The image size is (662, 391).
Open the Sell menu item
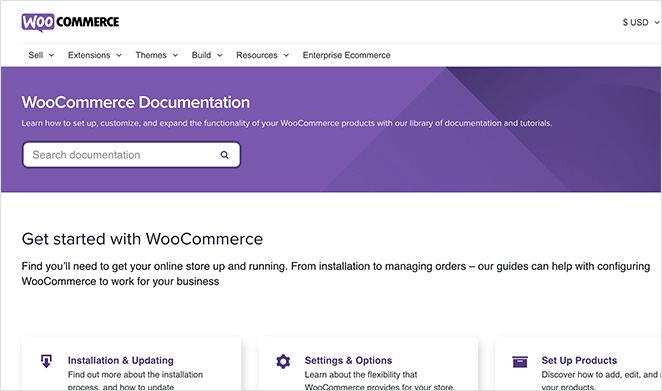pos(36,55)
